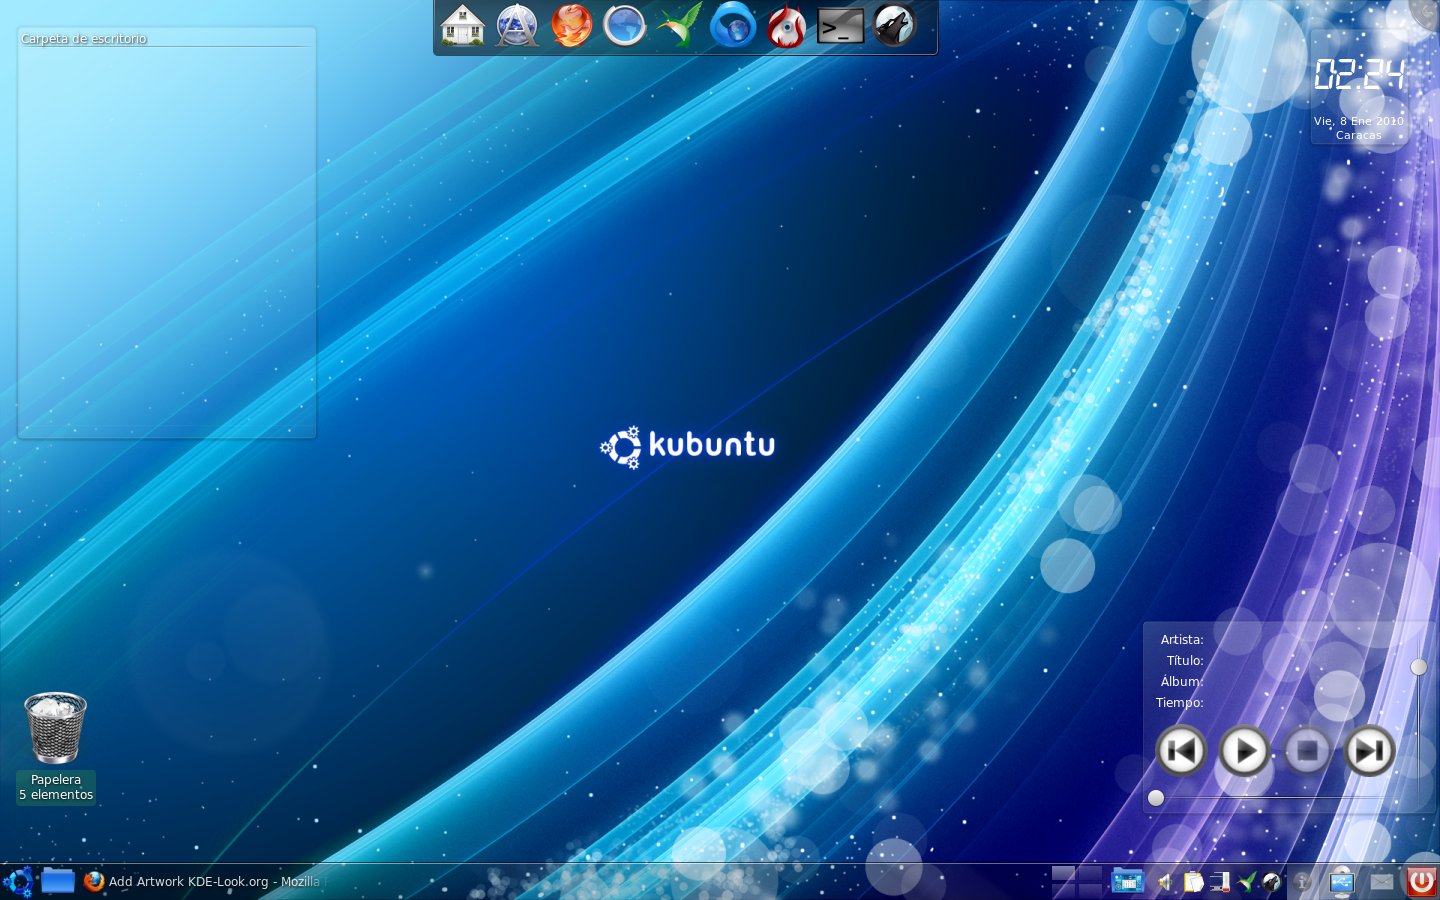Skip to next track in media player
Image resolution: width=1440 pixels, height=900 pixels.
tap(1370, 750)
